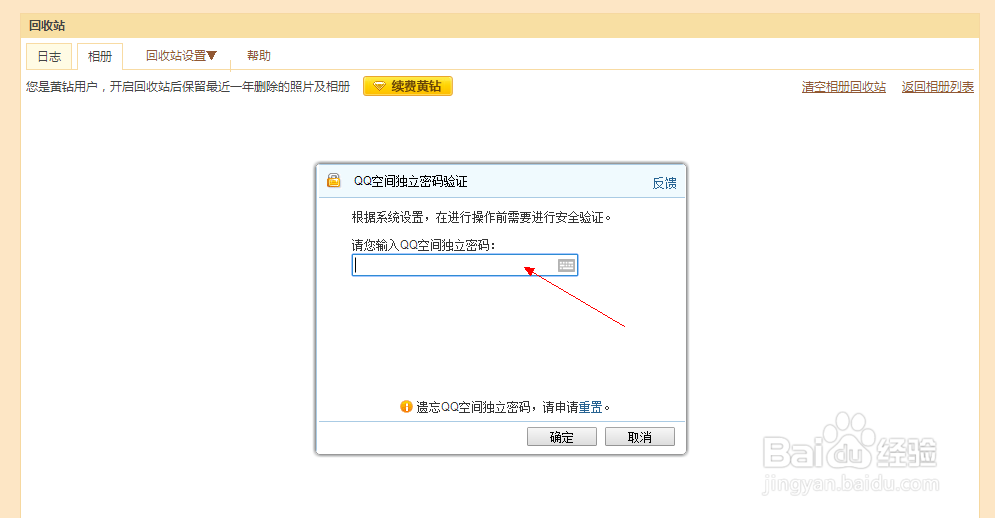995x518 pixels.
Task: Expand the 回收站设置 dropdown menu
Action: [181, 56]
